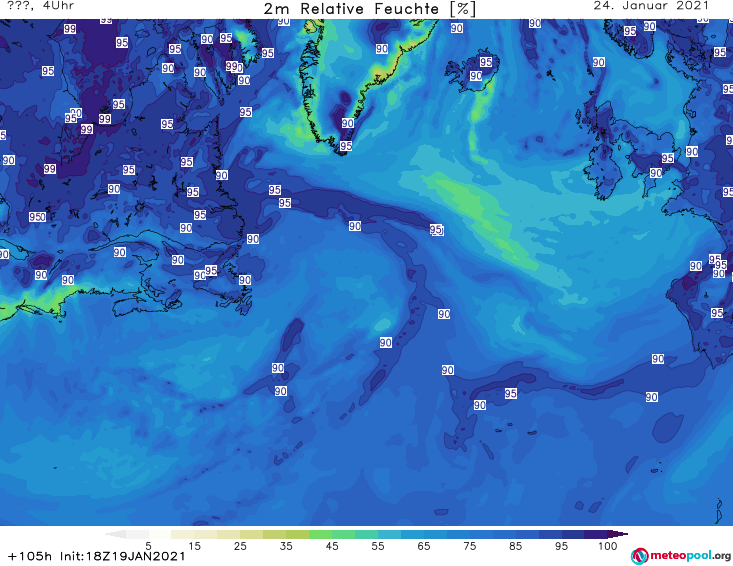Viewport: 733px width, 566px height.
Task: Click the "90" contour label on Iceland
Action: (x=476, y=76)
